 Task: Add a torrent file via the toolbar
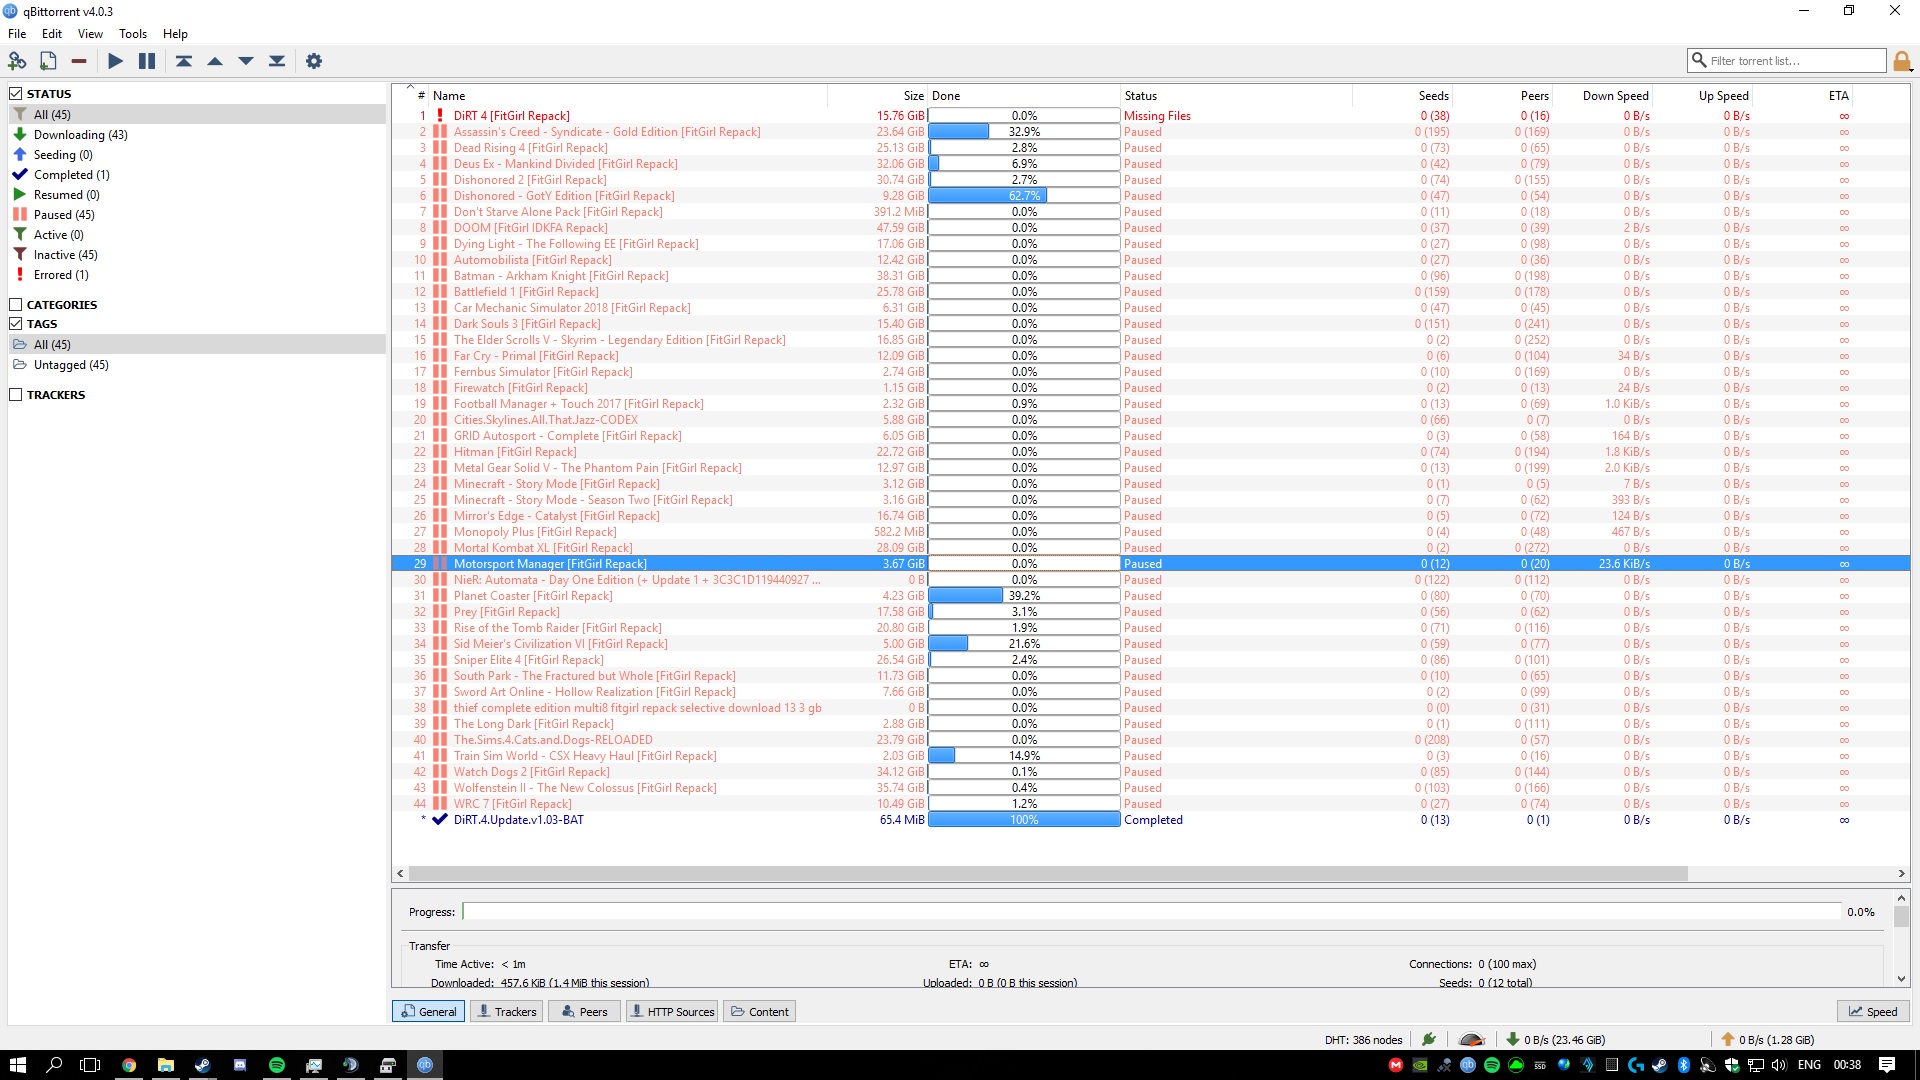pyautogui.click(x=48, y=61)
